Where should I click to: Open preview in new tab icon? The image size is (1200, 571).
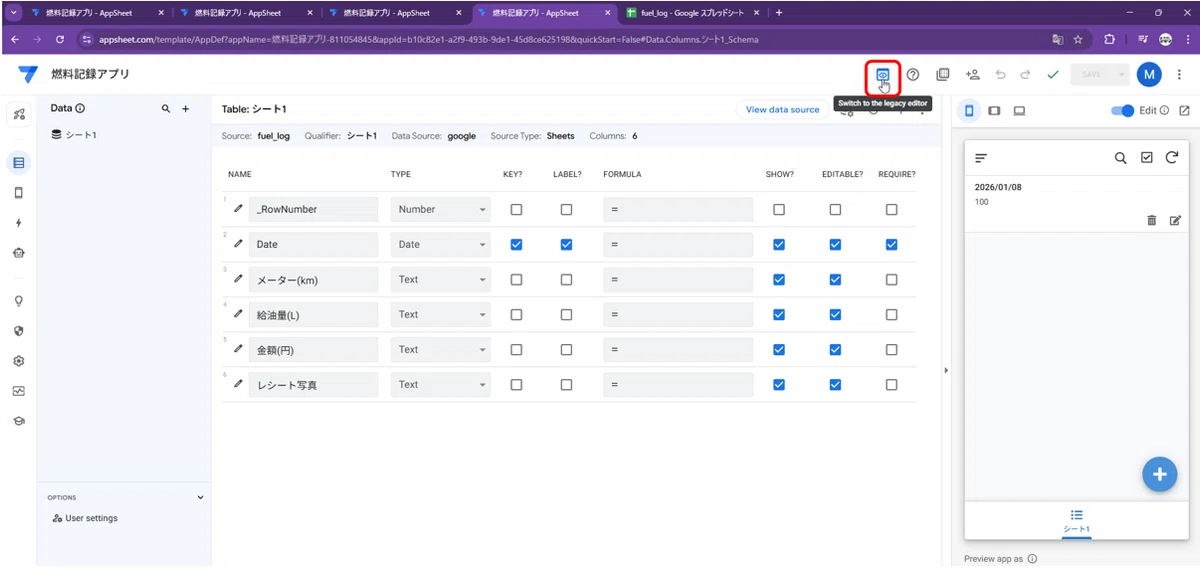point(1185,111)
